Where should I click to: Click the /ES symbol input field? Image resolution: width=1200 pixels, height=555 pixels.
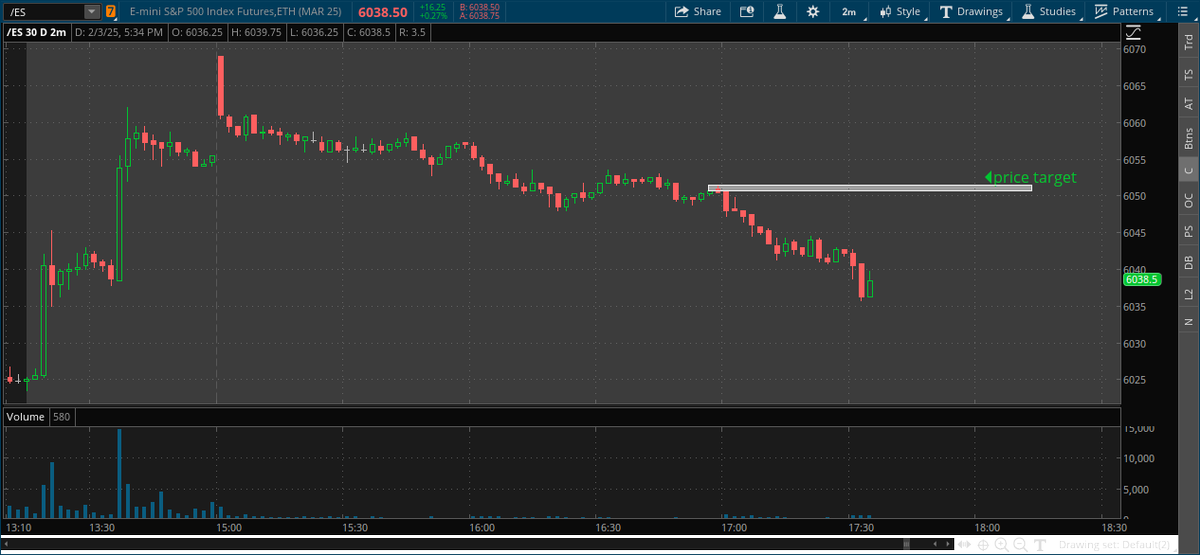pos(43,12)
